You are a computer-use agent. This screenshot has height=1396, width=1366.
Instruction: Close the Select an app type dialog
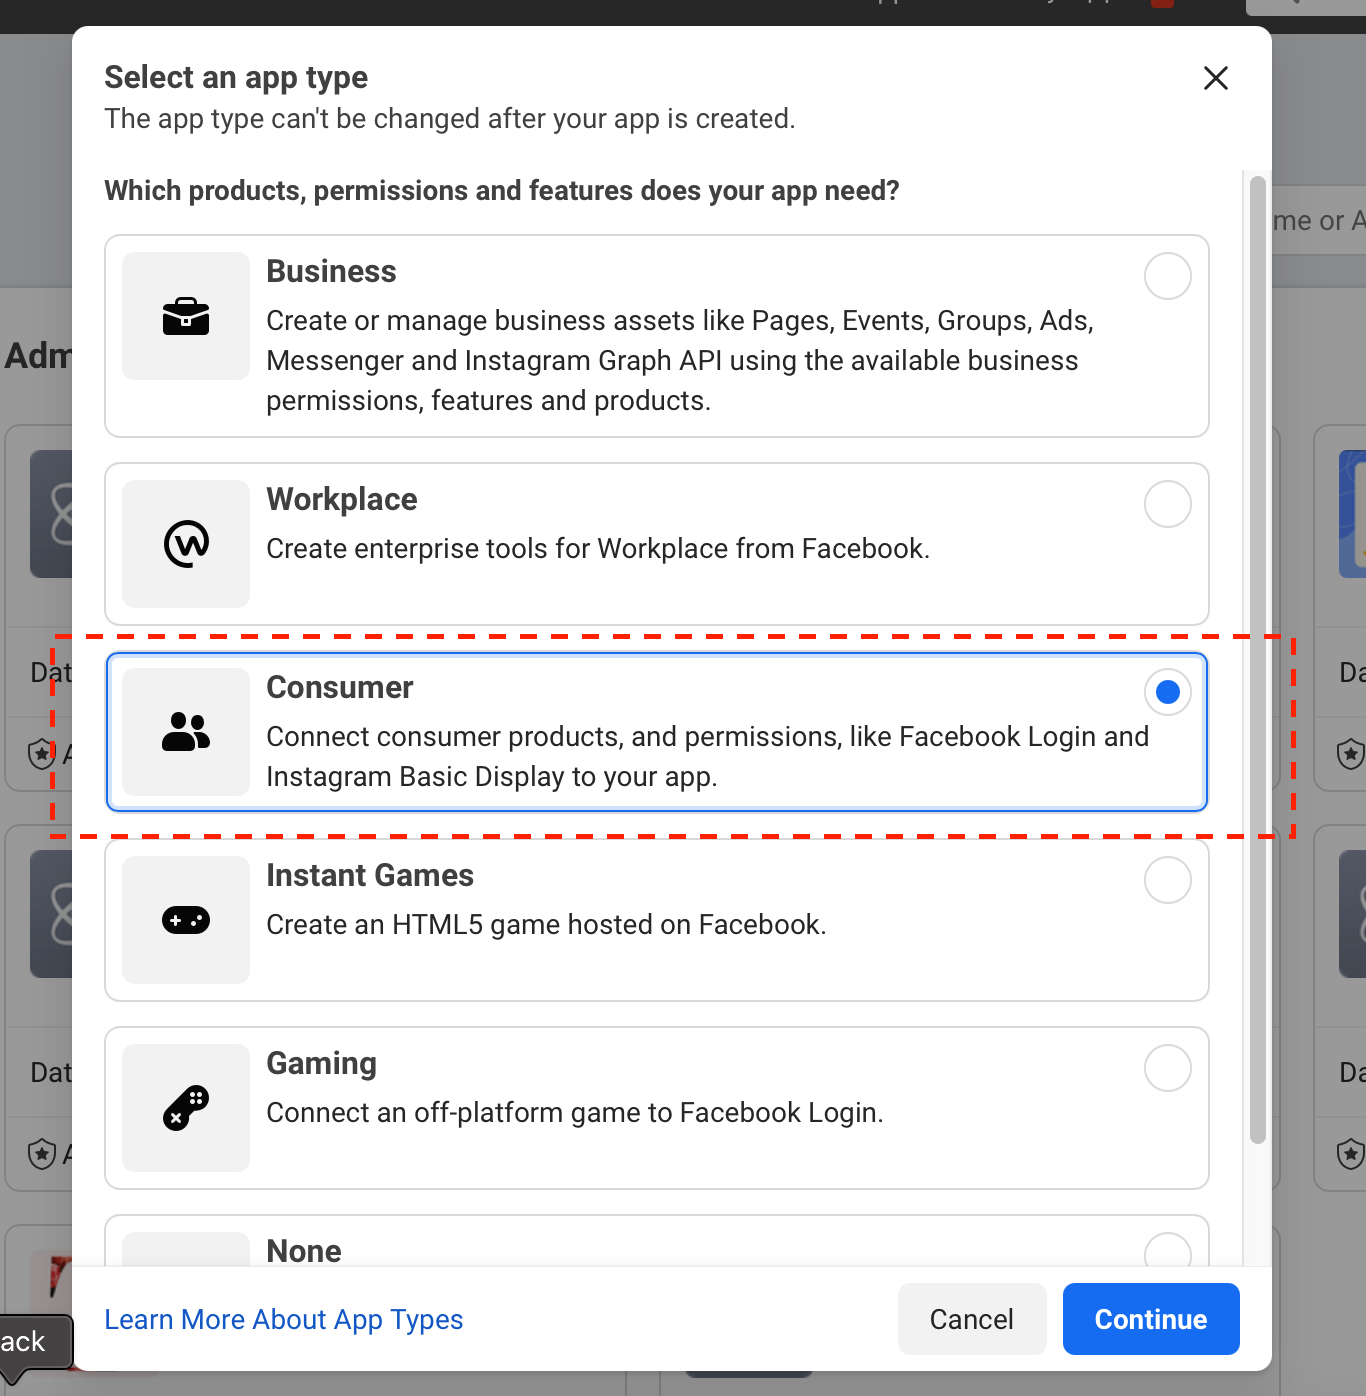point(1215,78)
